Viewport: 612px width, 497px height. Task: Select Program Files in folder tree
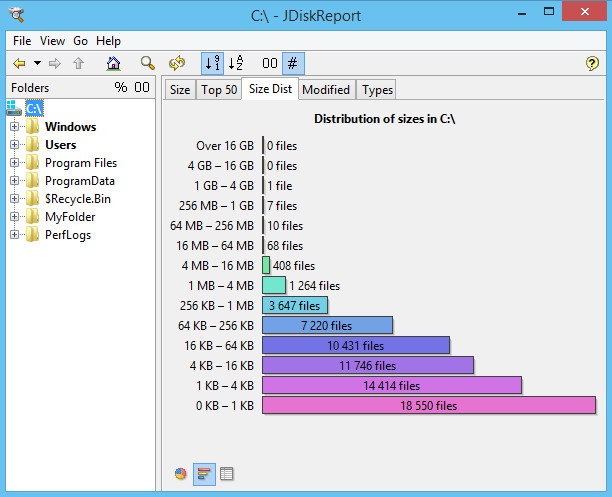pos(81,163)
